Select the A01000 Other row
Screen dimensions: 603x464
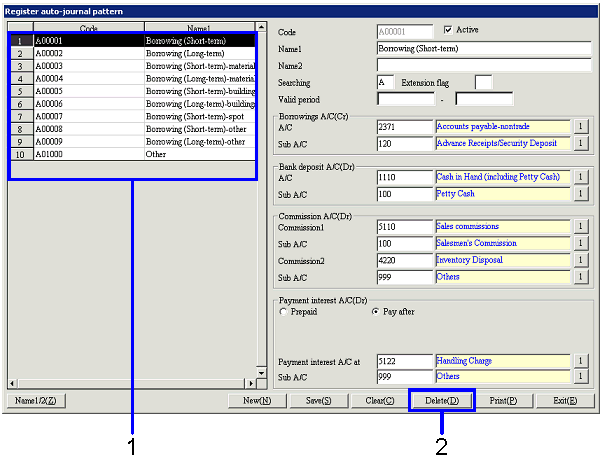(x=140, y=155)
